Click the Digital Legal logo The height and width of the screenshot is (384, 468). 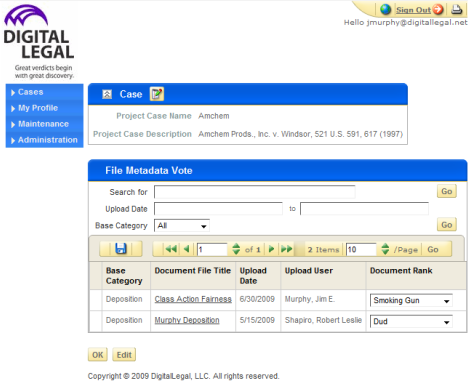pos(39,42)
